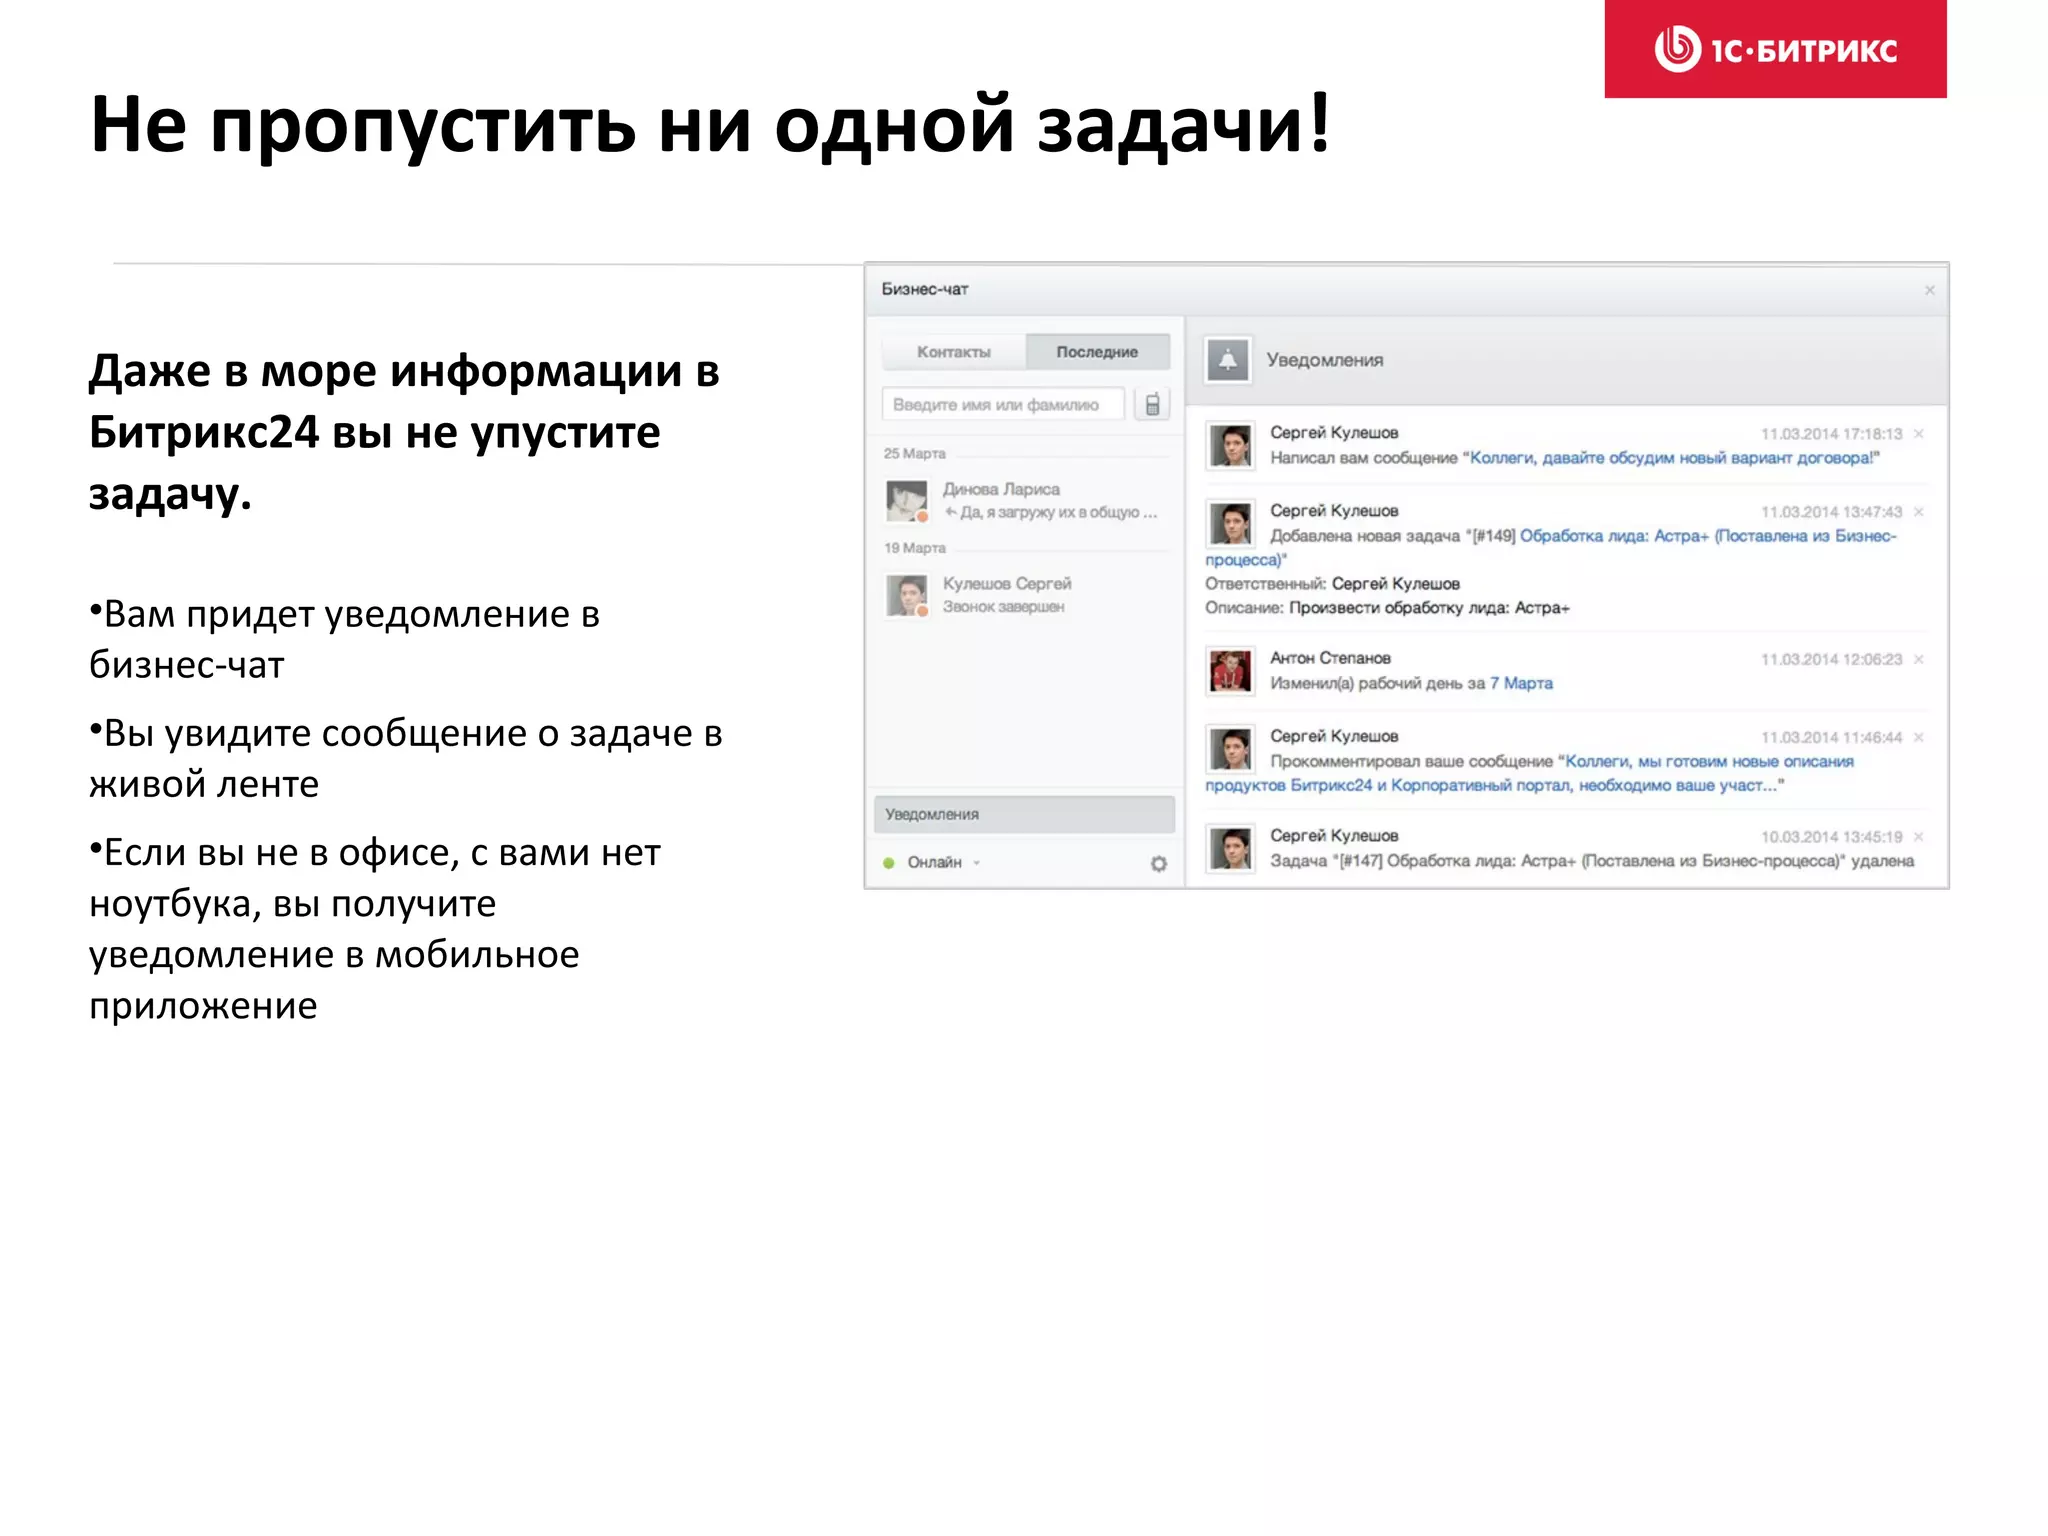Dismiss notification from 11.03.2014 17:18:13

pyautogui.click(x=1918, y=434)
